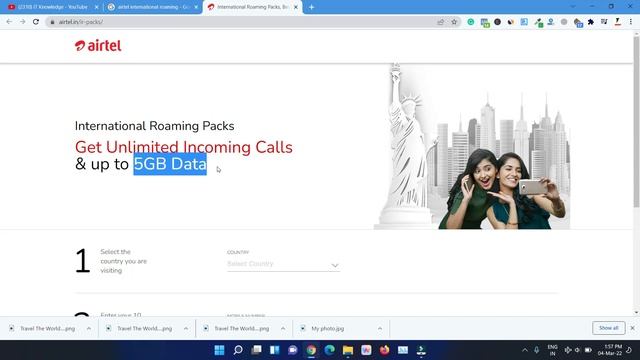Click the microphone tray icon
The height and width of the screenshot is (360, 640).
click(x=537, y=350)
